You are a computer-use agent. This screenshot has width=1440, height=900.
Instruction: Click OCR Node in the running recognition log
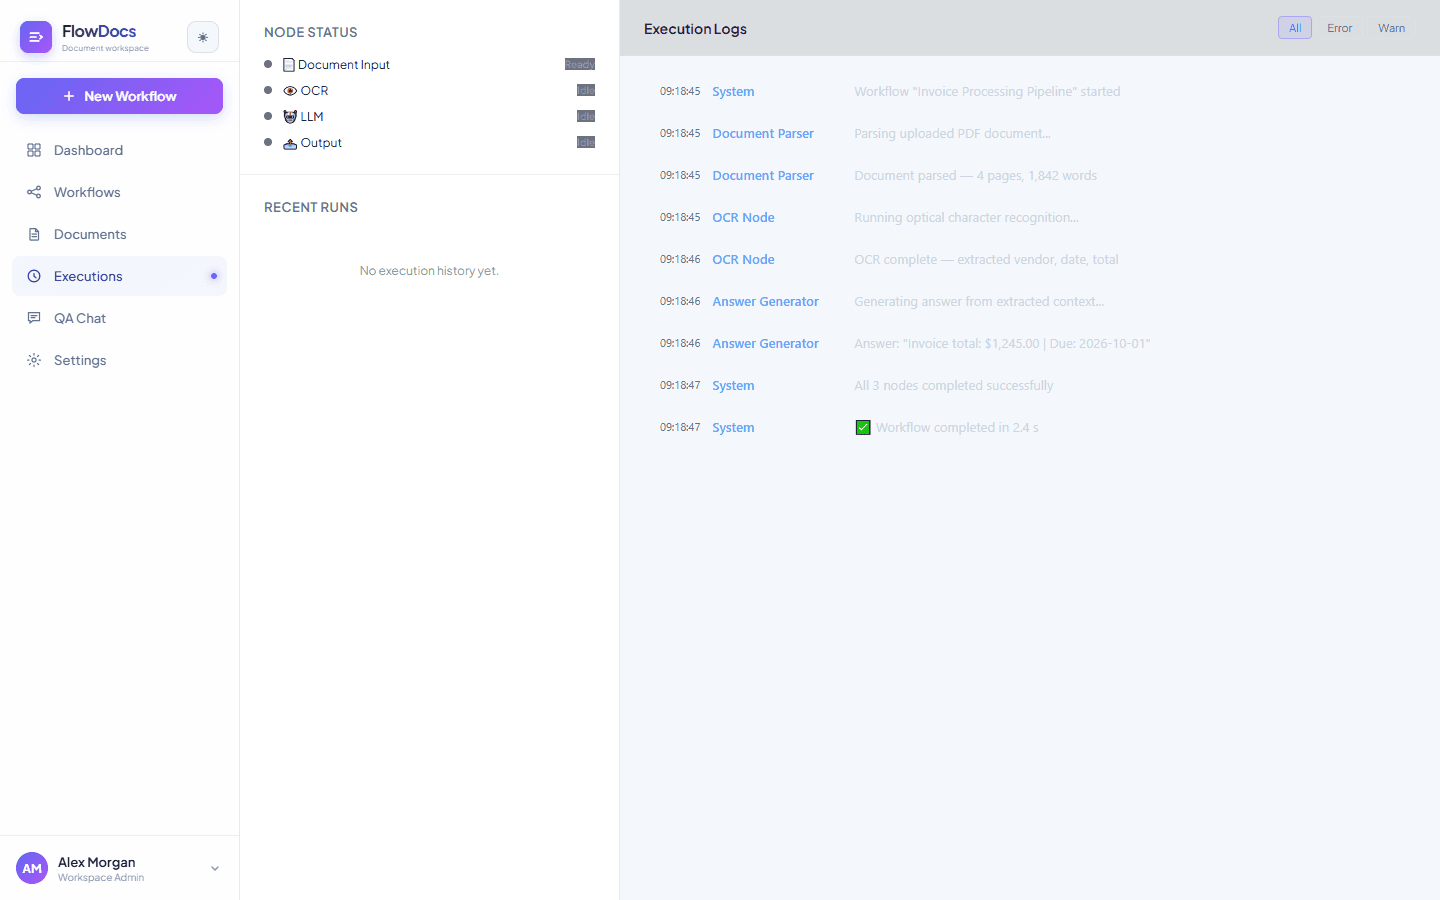(743, 218)
